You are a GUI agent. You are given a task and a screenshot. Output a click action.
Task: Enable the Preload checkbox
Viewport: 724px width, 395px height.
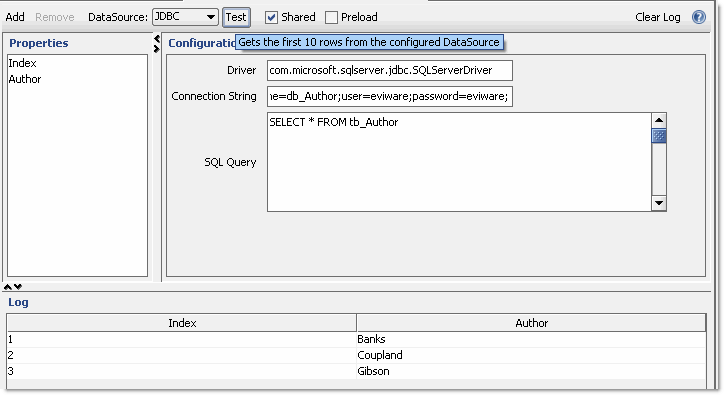[x=331, y=18]
